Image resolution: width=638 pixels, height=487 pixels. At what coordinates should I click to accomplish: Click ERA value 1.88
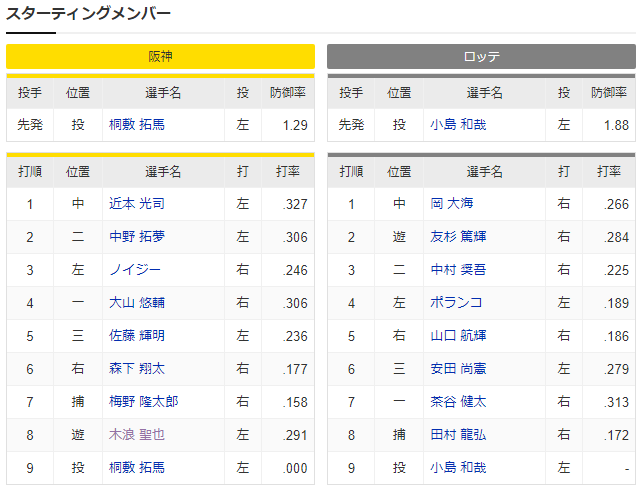click(x=616, y=125)
